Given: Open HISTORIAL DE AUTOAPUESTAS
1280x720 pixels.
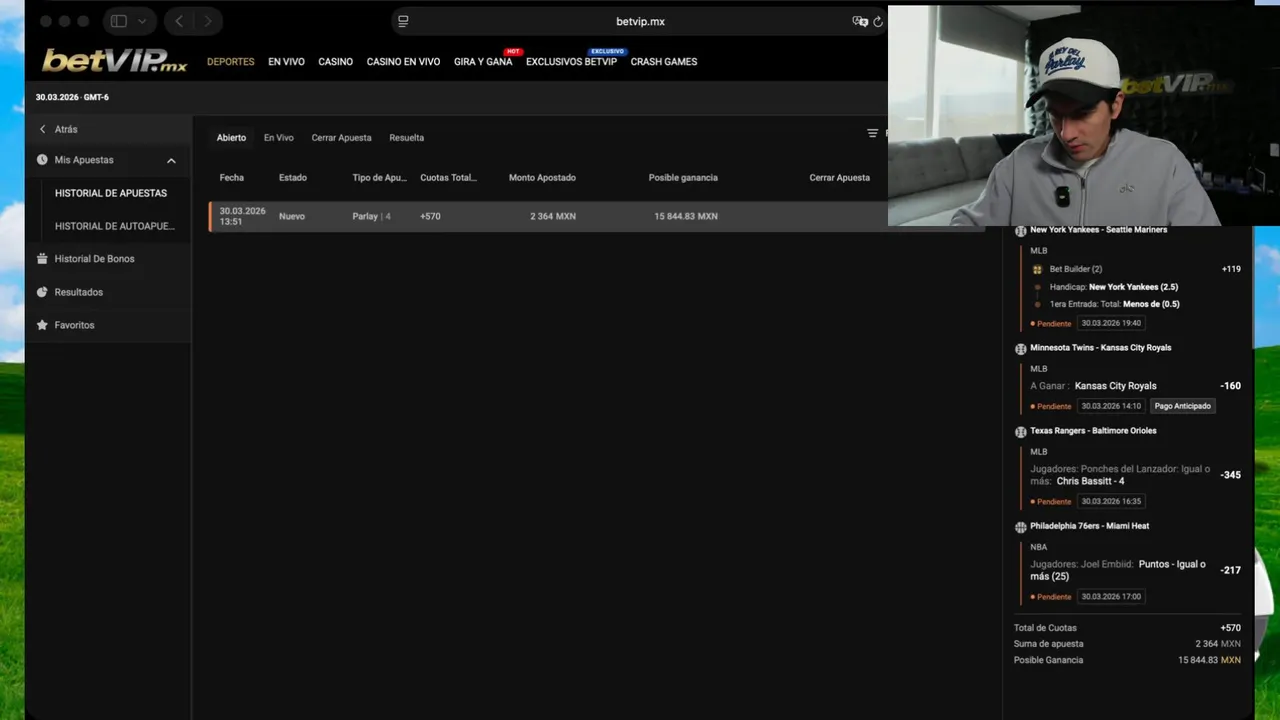Looking at the screenshot, I should point(115,226).
